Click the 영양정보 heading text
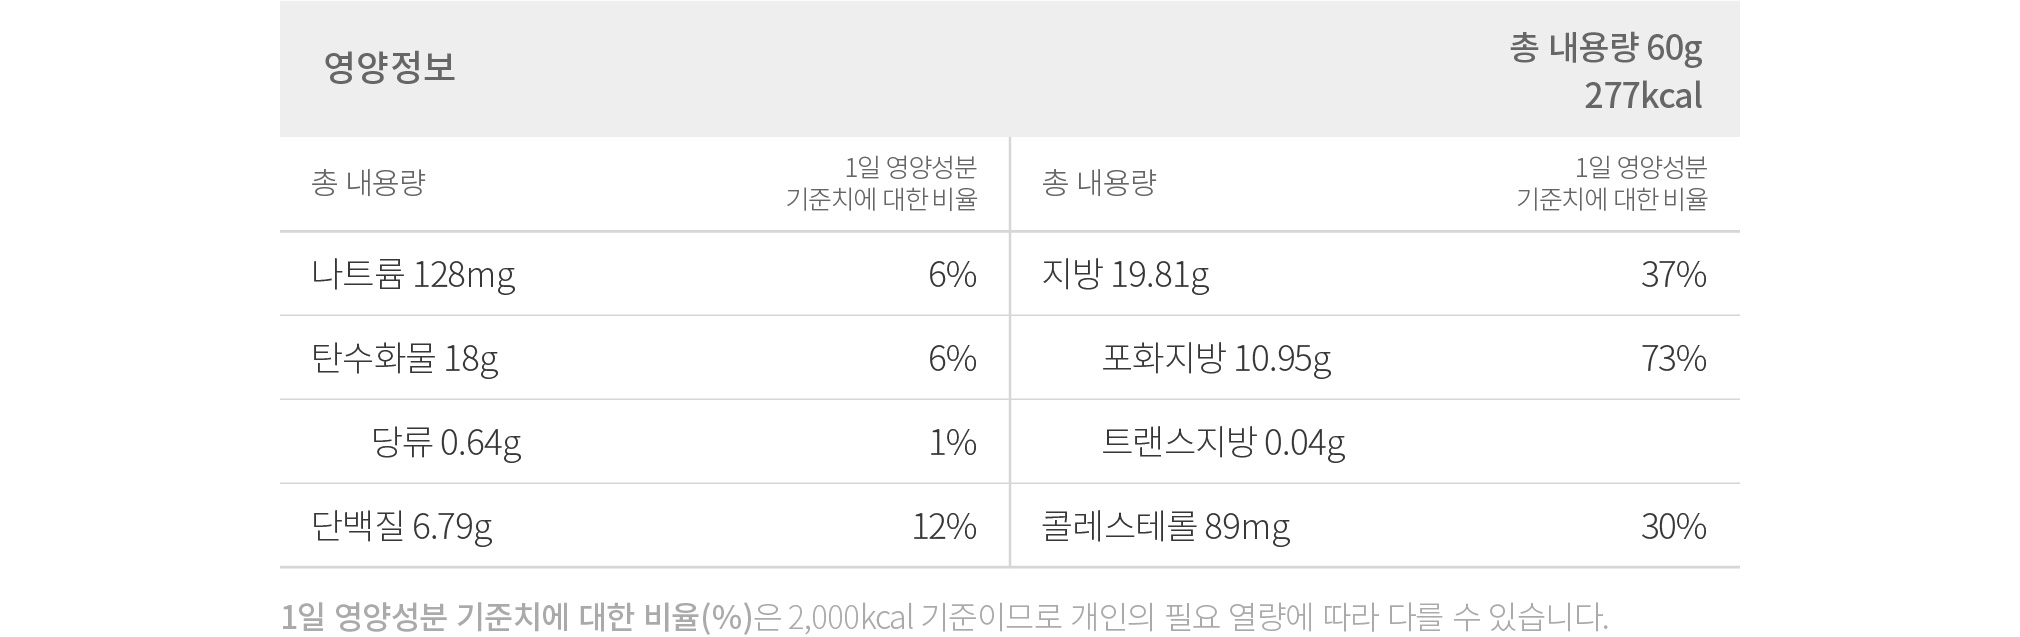This screenshot has height=637, width=2020. click(389, 68)
